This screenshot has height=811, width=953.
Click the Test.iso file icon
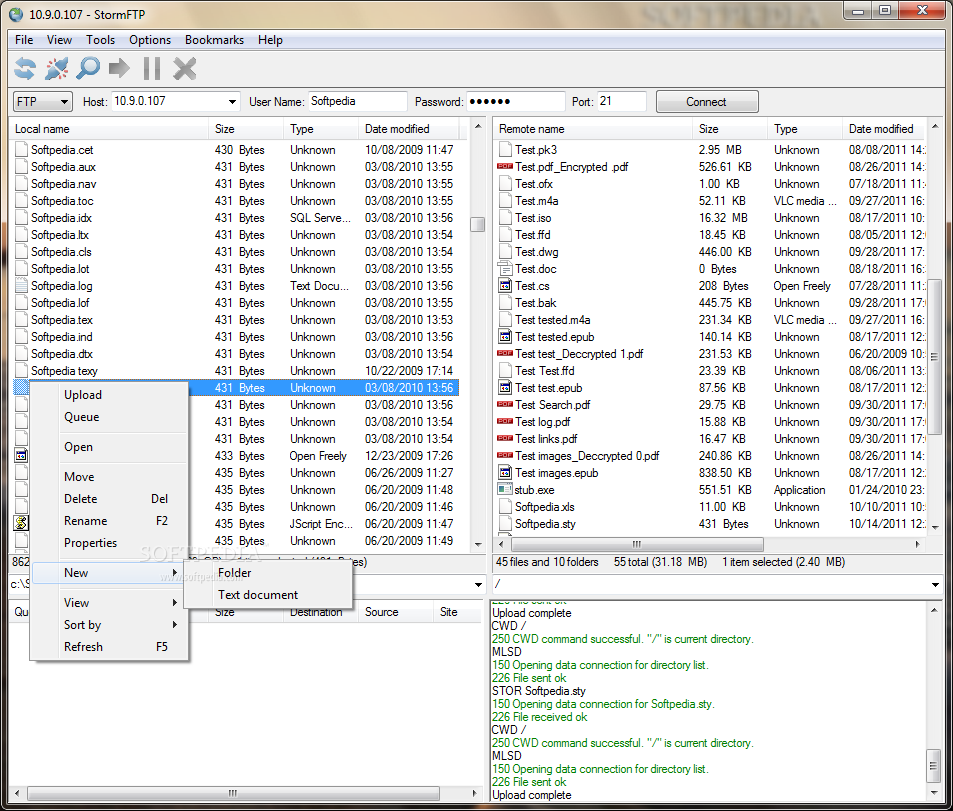pos(504,217)
